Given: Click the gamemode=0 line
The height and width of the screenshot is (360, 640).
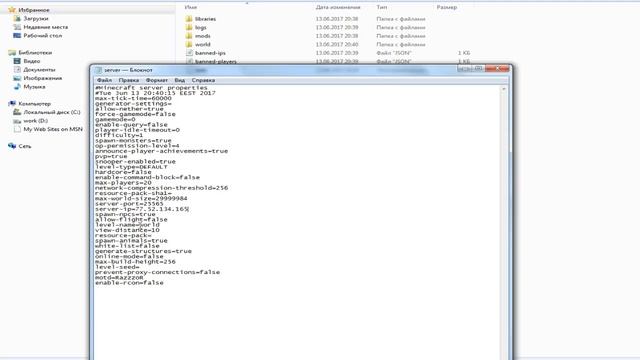Looking at the screenshot, I should point(115,119).
